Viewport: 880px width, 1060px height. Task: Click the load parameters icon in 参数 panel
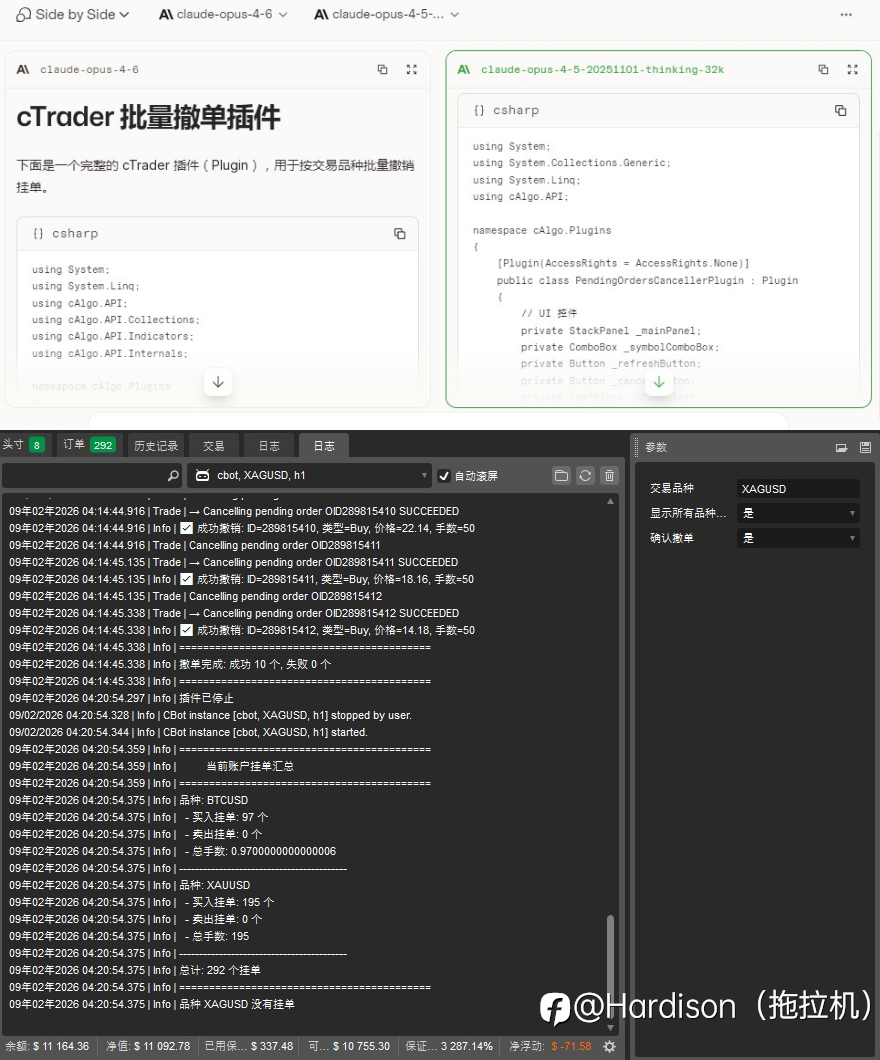coord(841,448)
